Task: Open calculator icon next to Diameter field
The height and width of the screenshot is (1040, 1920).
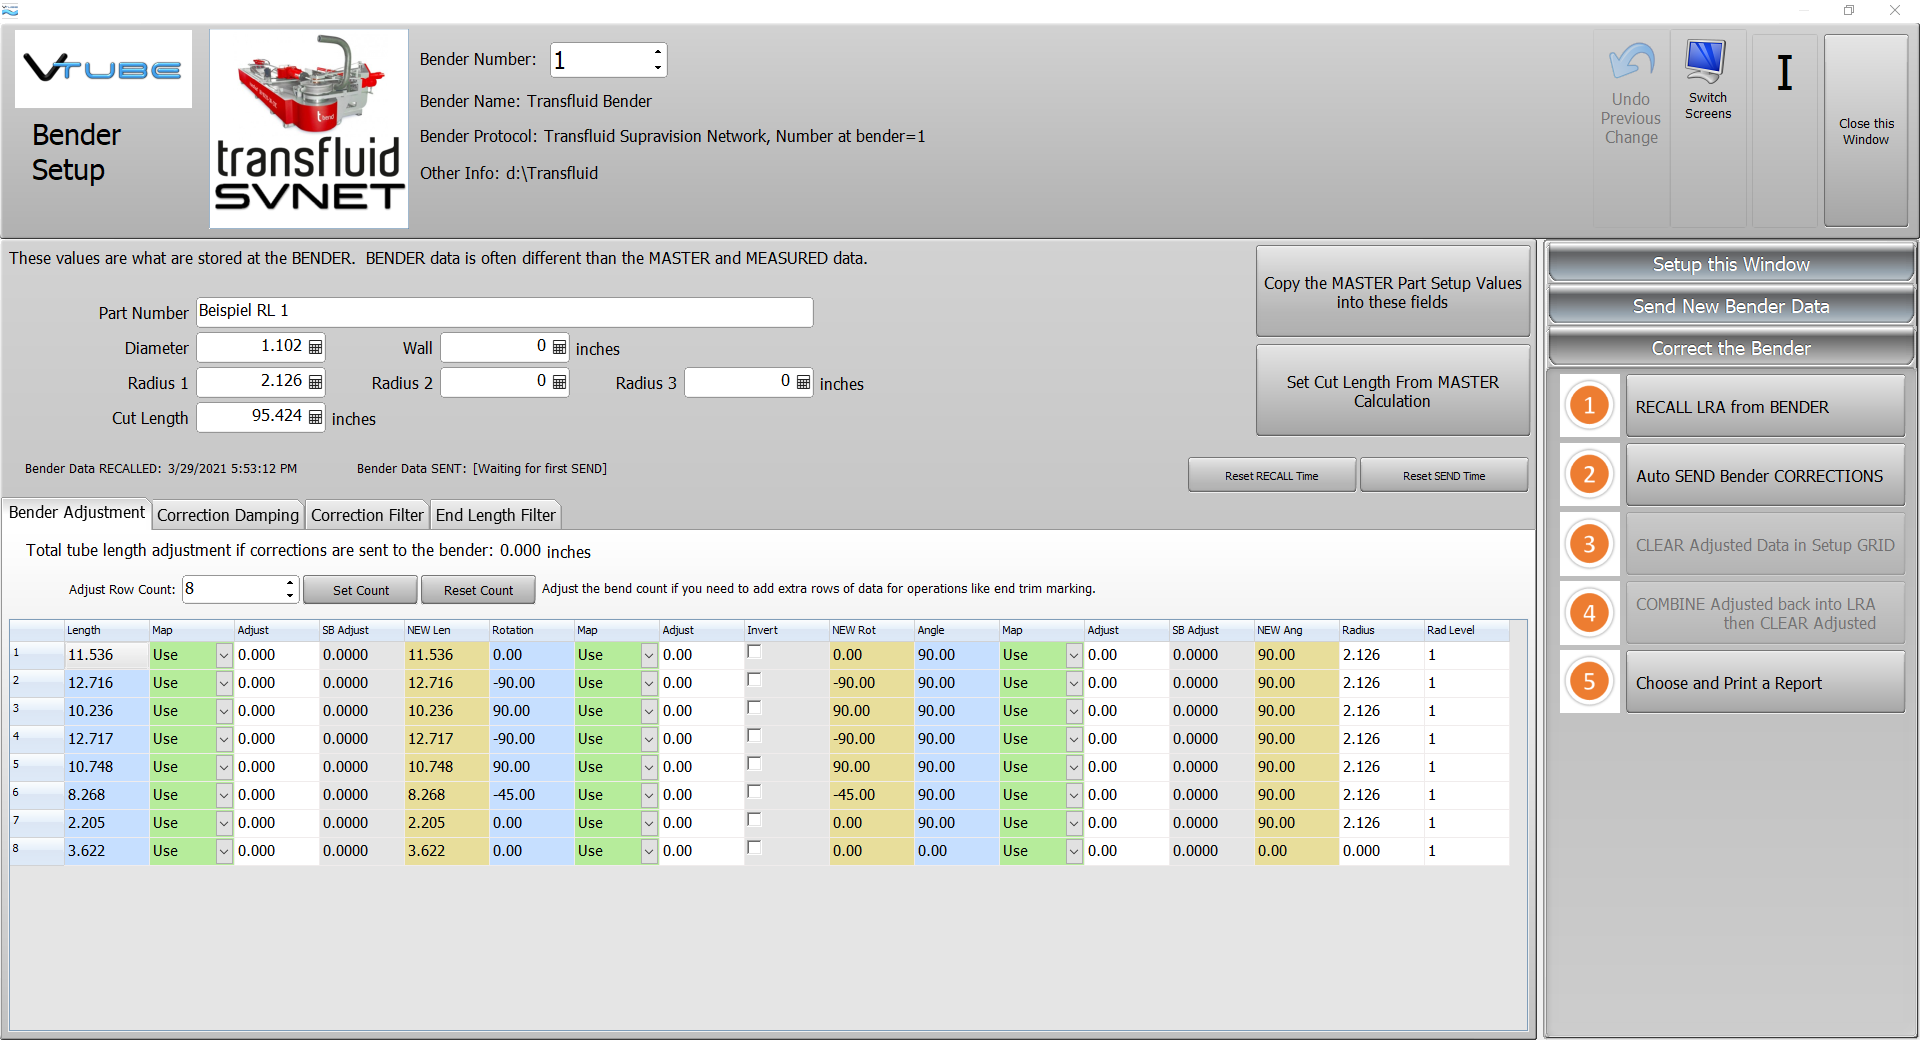Action: pyautogui.click(x=316, y=347)
